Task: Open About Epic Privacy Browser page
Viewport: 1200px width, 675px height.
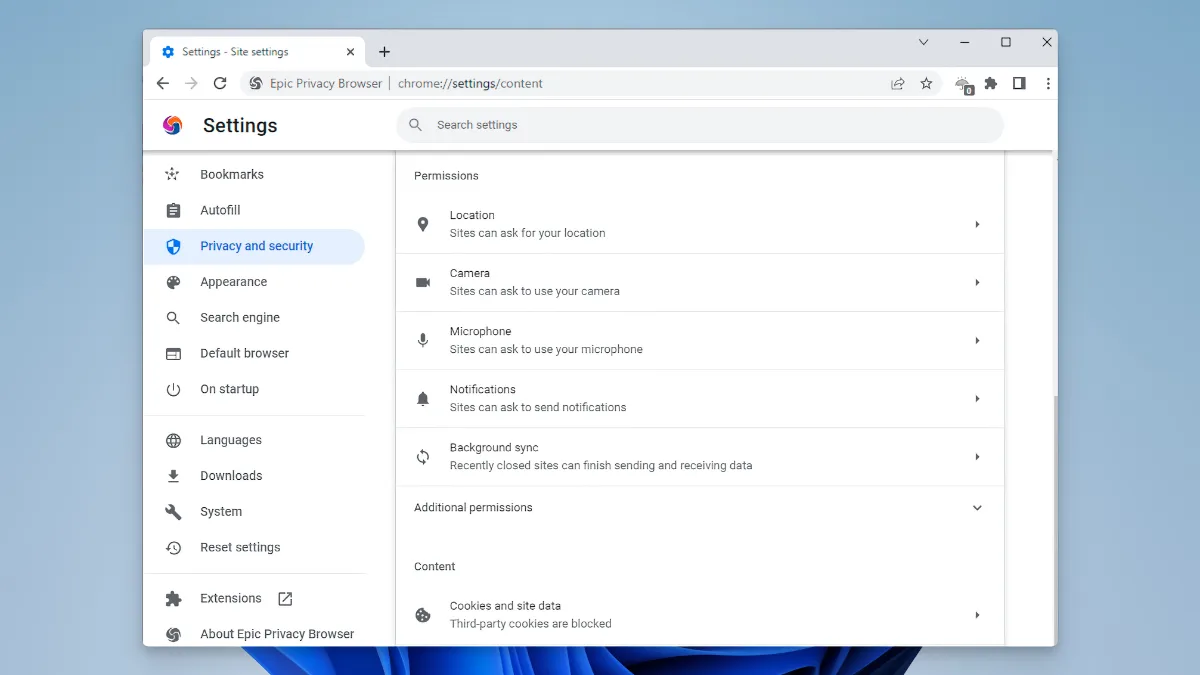Action: point(276,634)
